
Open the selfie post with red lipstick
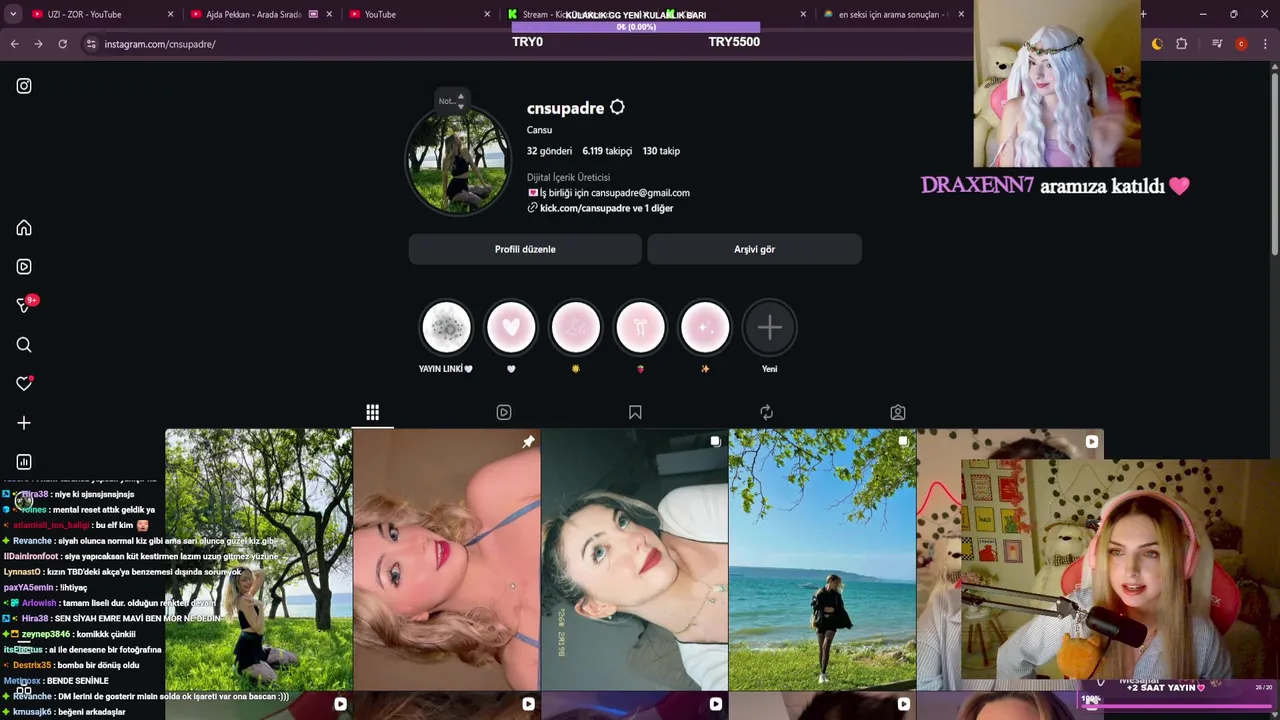[634, 560]
